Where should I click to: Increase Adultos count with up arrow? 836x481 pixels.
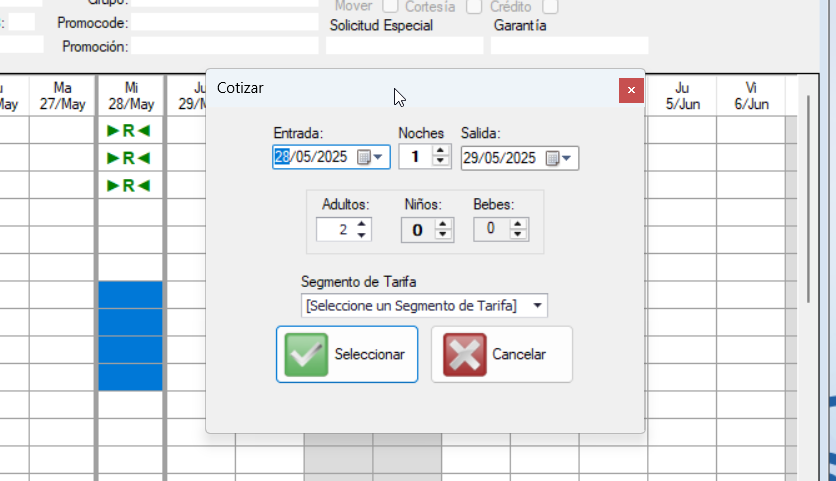tap(361, 224)
